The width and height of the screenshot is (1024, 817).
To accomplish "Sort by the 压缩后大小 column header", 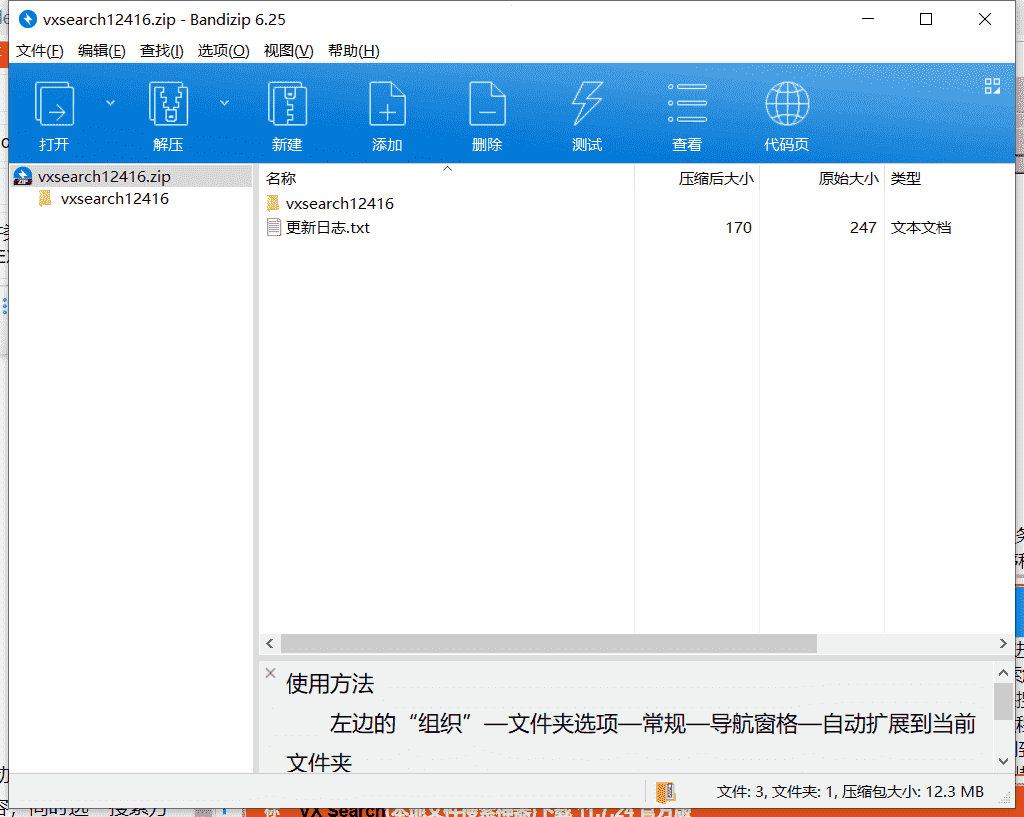I will click(x=697, y=178).
